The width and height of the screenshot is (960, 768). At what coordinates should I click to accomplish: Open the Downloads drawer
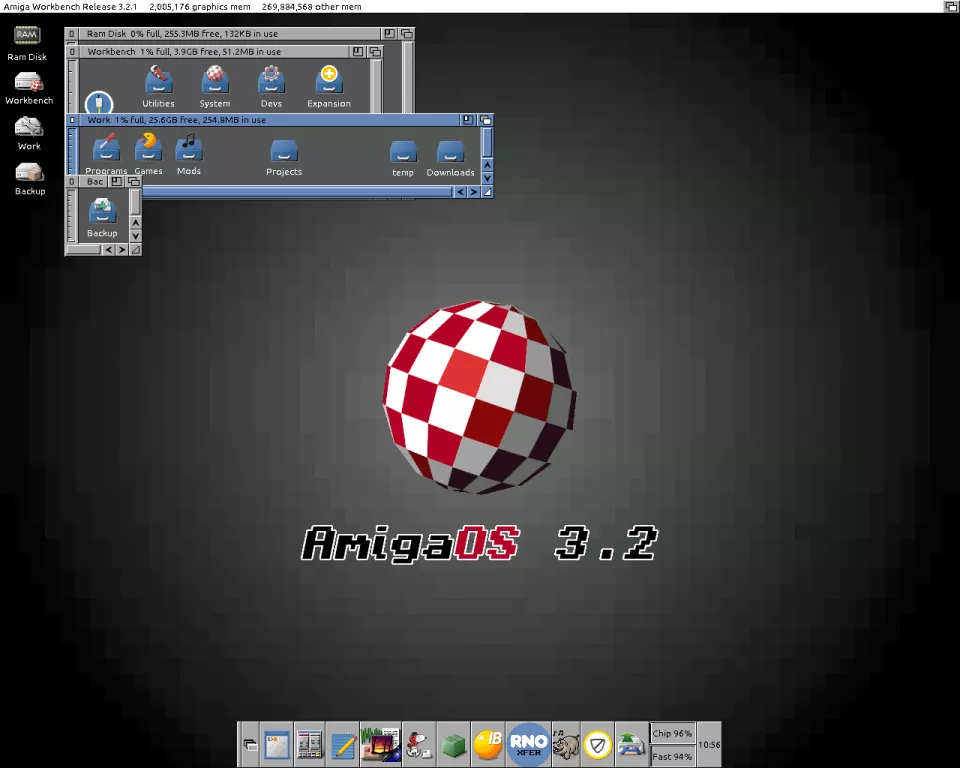451,152
